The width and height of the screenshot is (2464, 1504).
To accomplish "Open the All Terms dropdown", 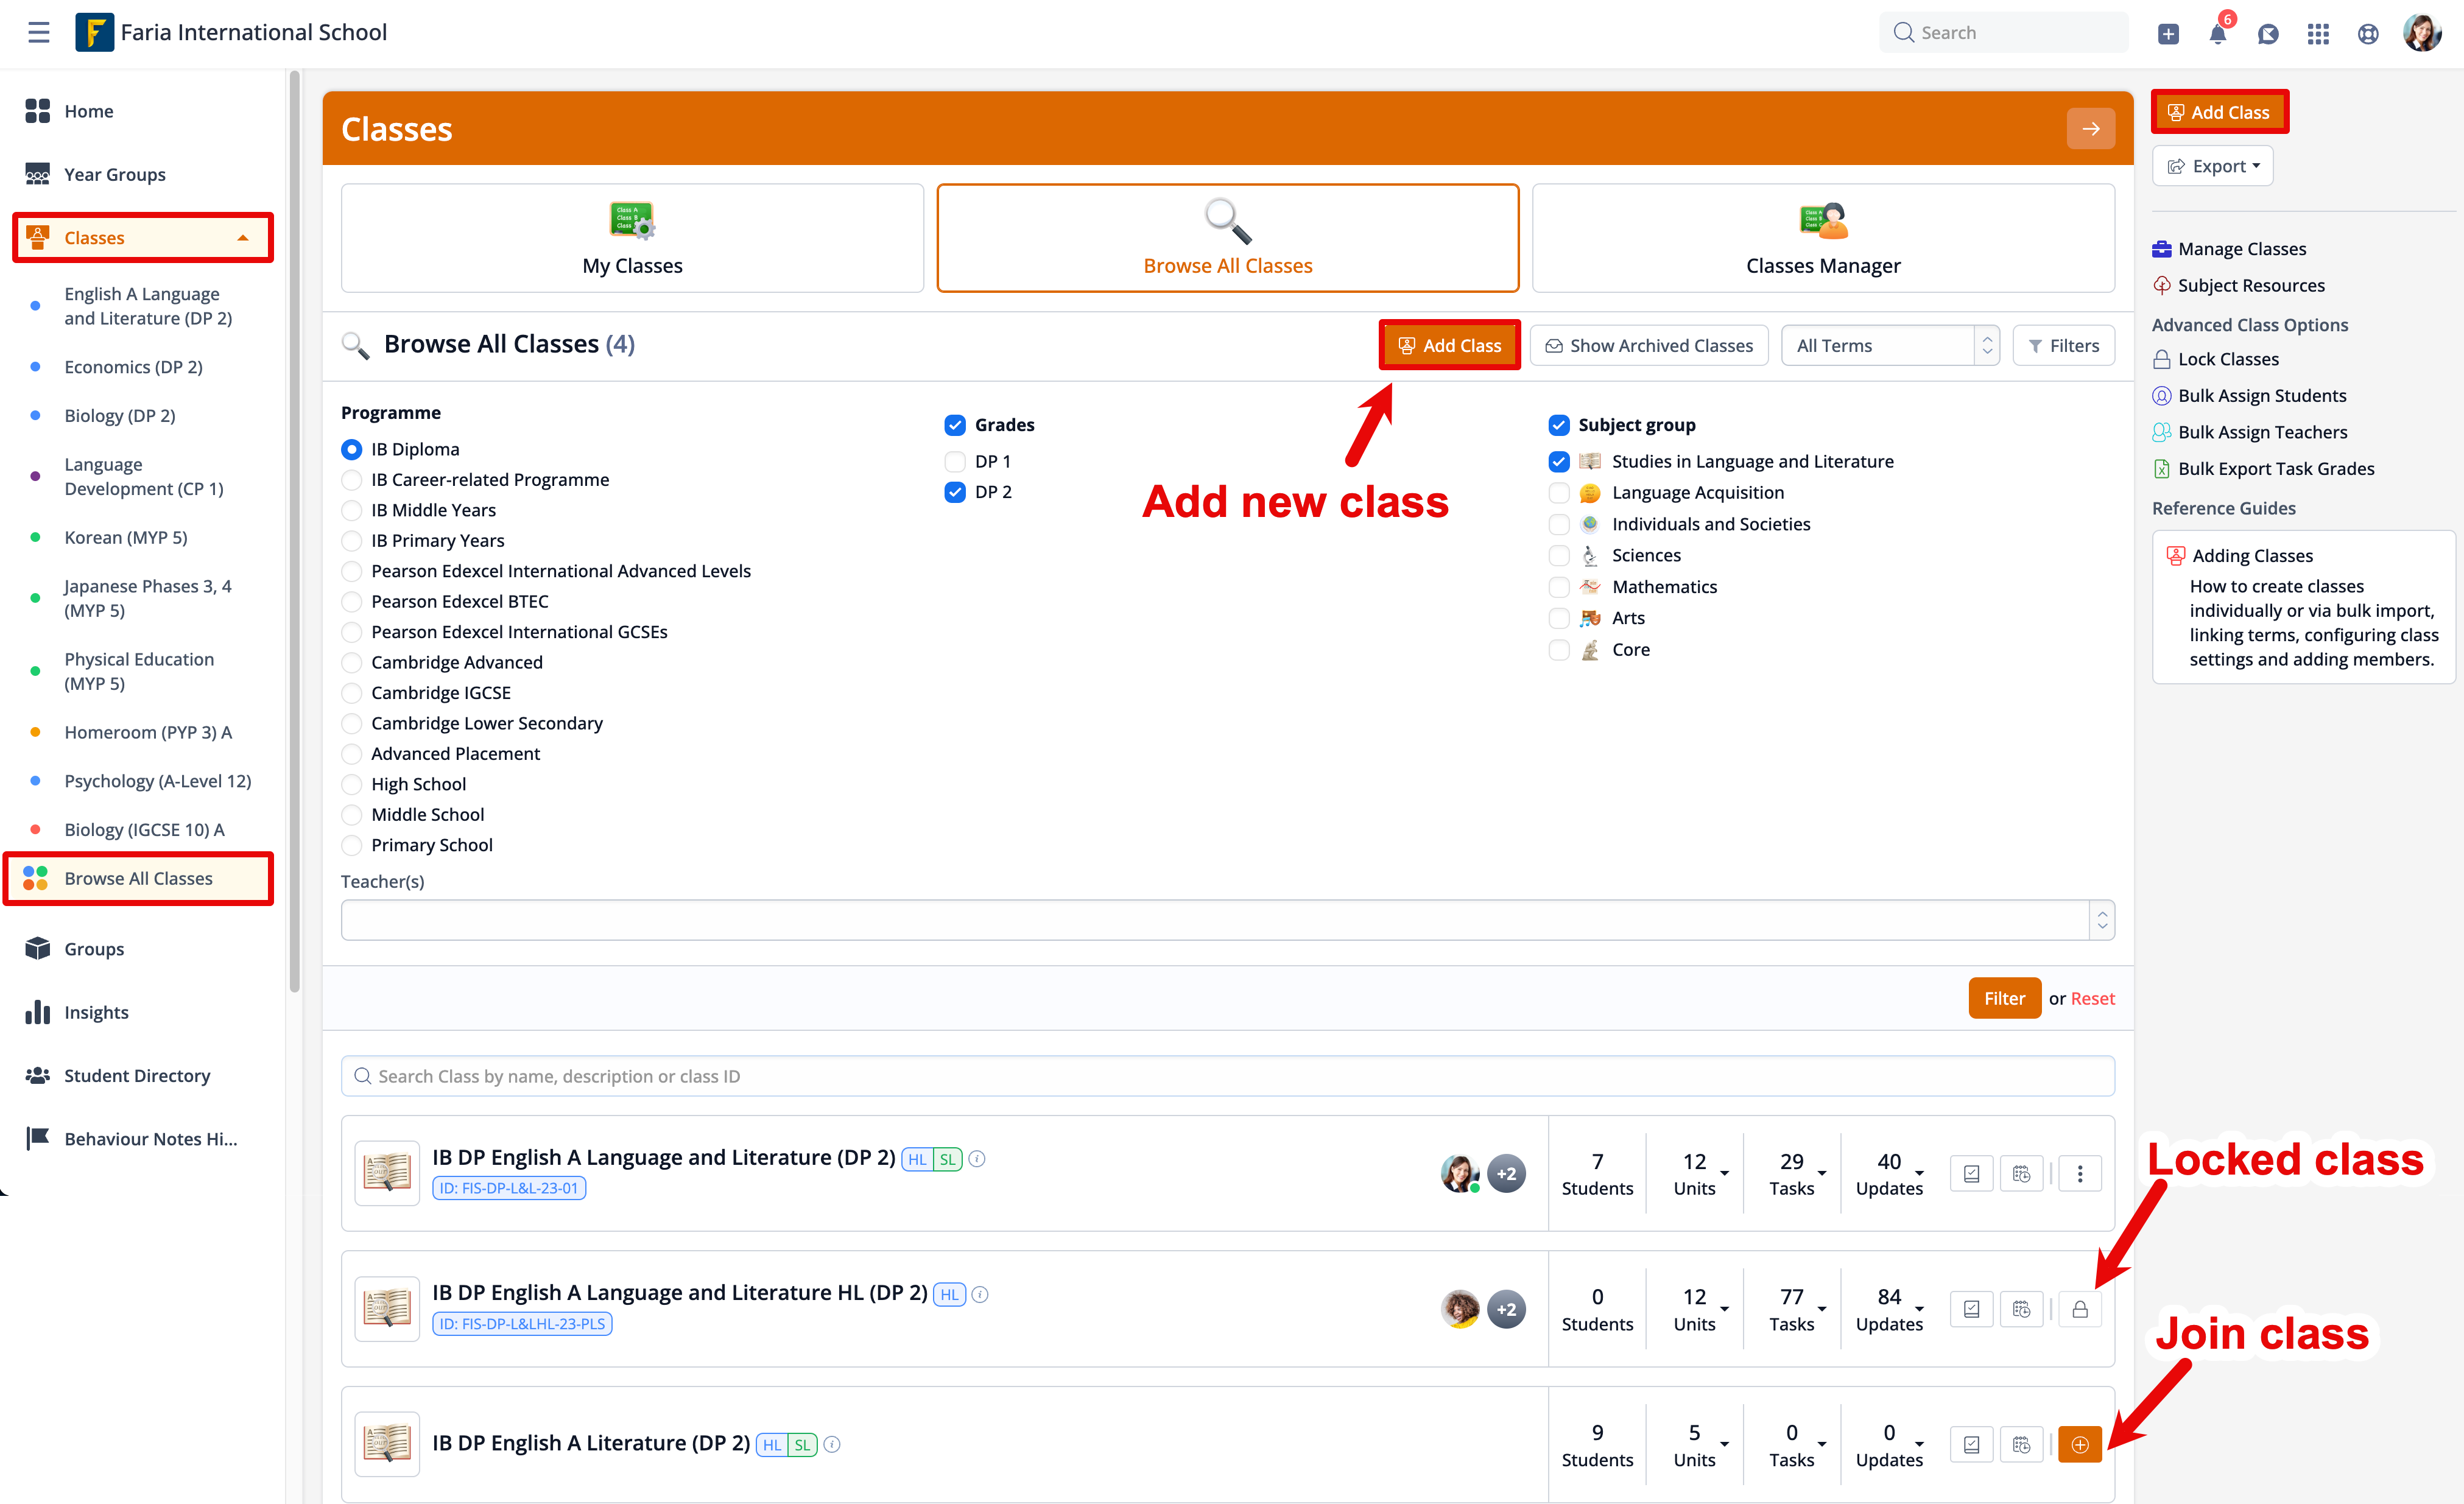I will 1889,345.
